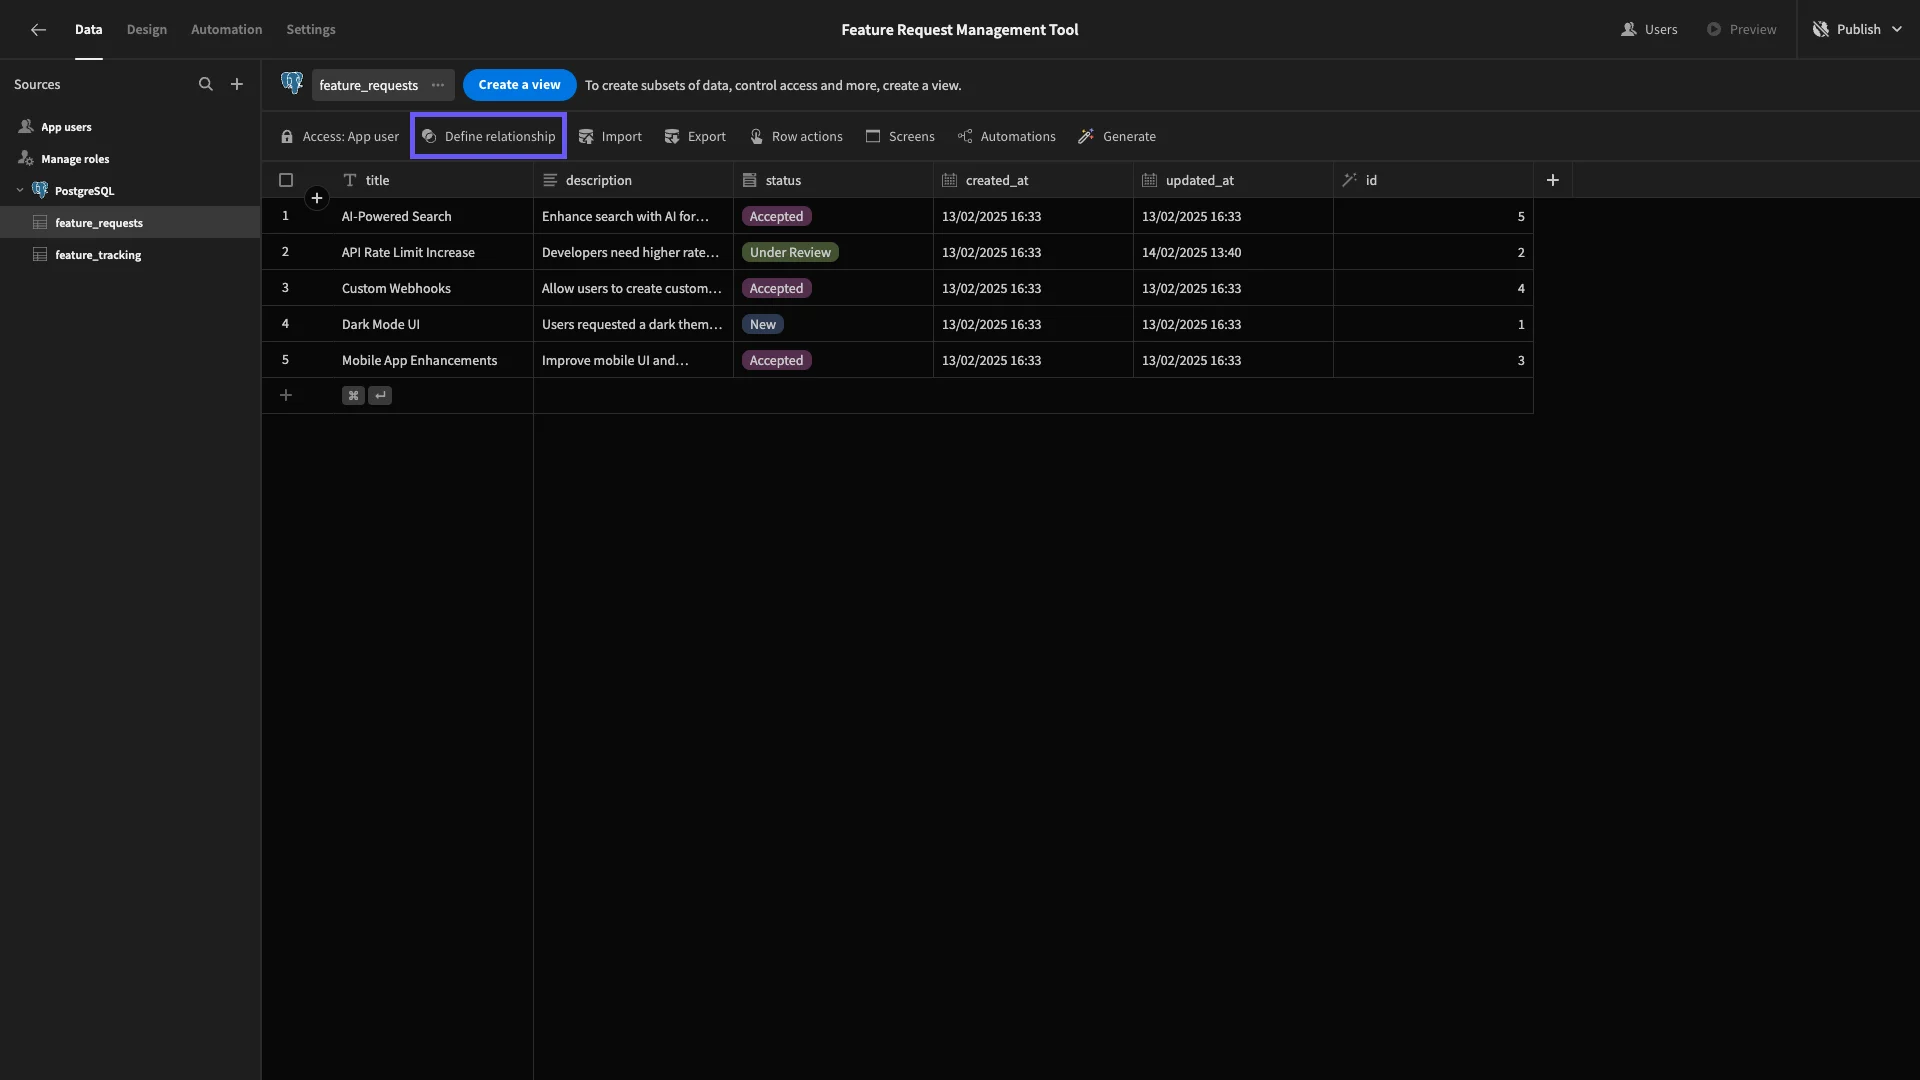Click the id cell of Dark Mode UI row
Viewport: 1920px width, 1080px height.
pos(1433,324)
